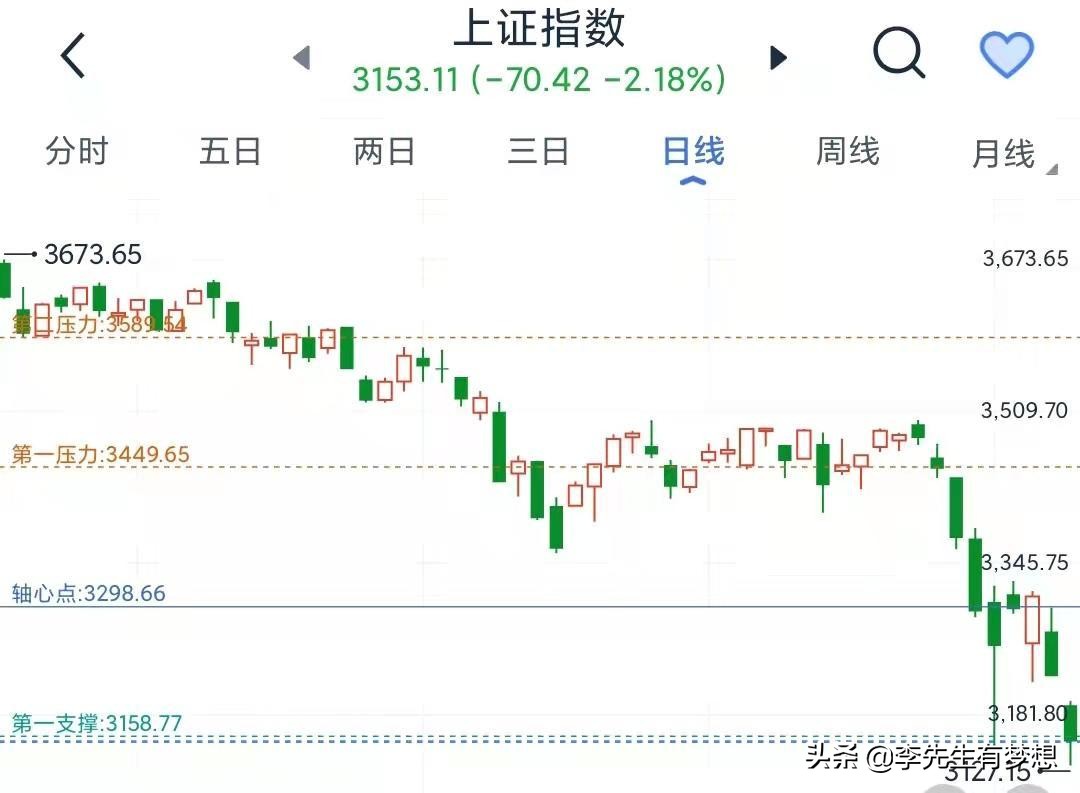
Task: Click the back arrow at top left
Action: point(72,54)
